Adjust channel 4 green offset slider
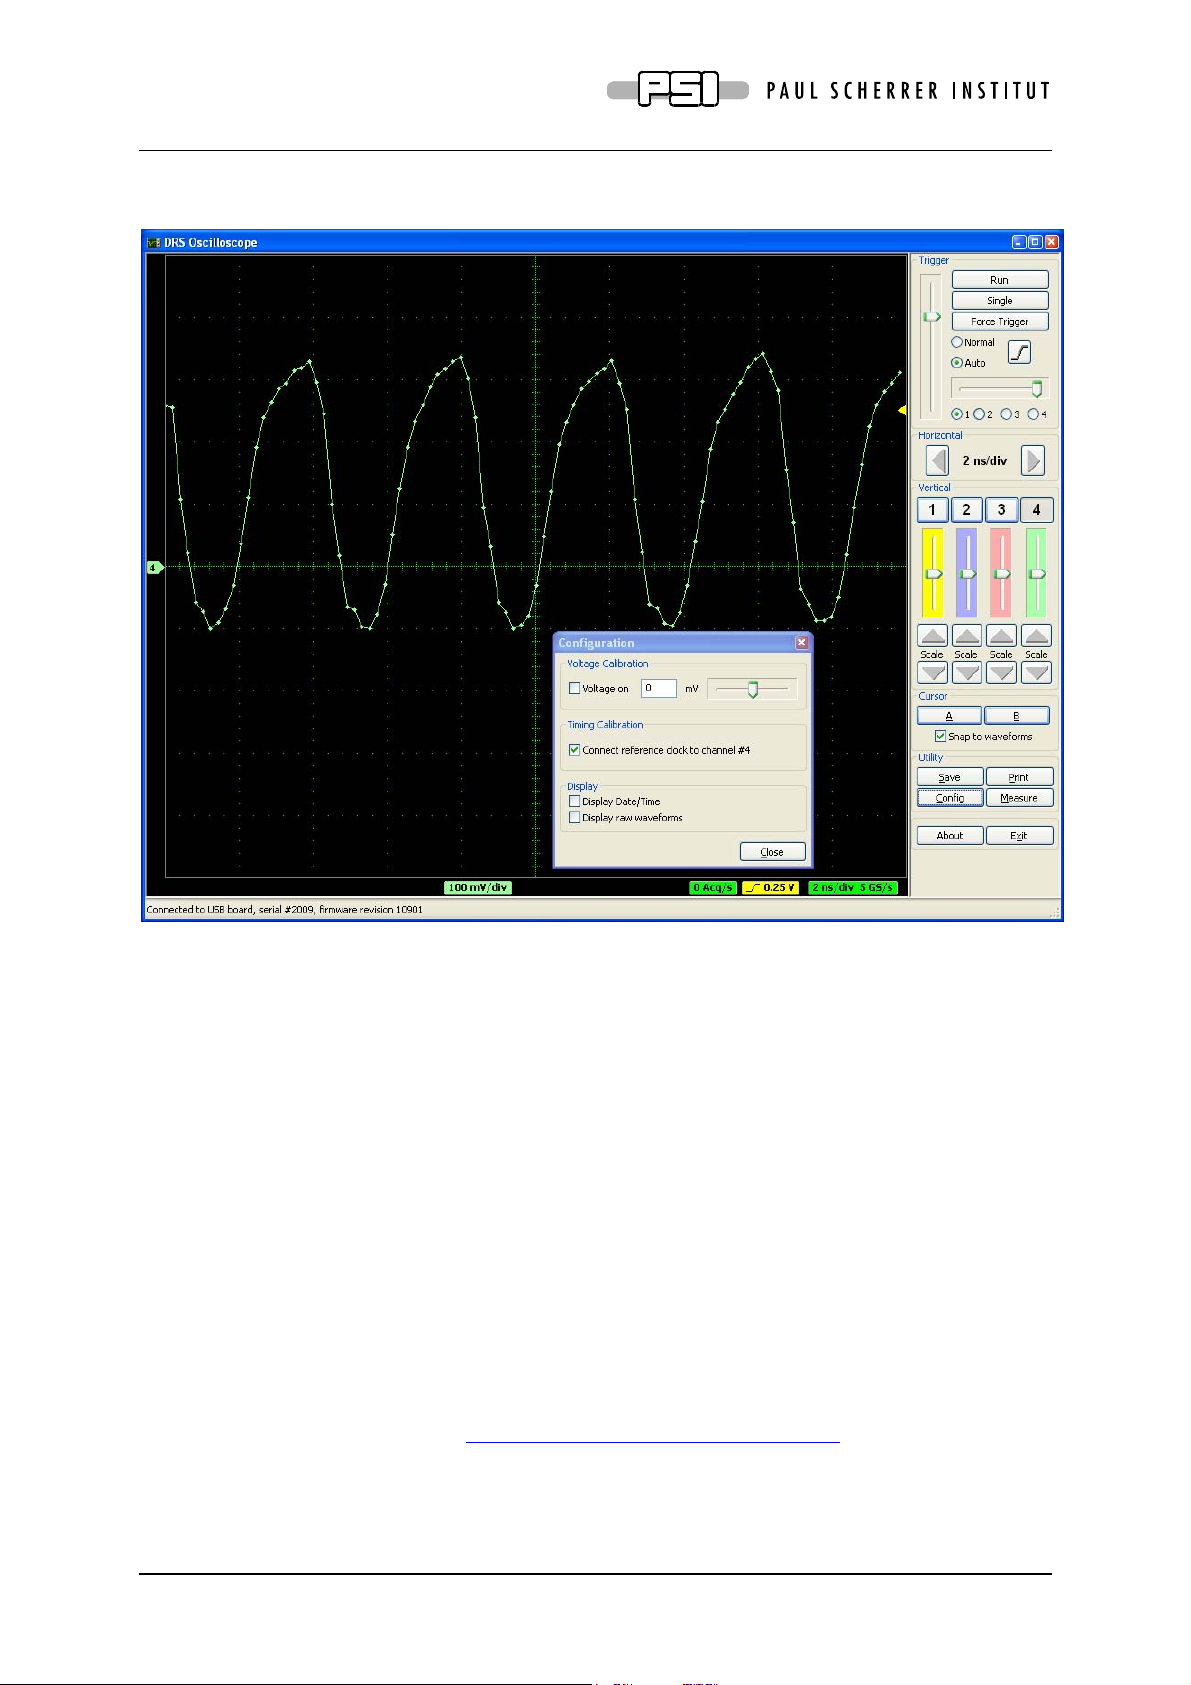The width and height of the screenshot is (1191, 1685). (x=1036, y=573)
